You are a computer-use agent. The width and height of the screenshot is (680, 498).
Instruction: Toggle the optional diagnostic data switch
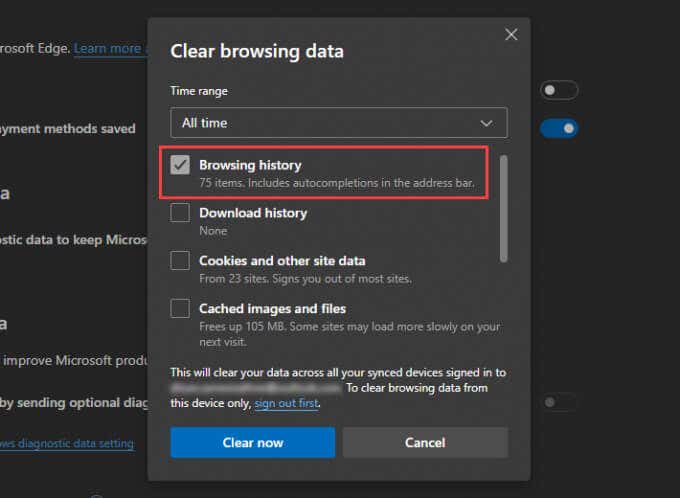[x=559, y=402]
